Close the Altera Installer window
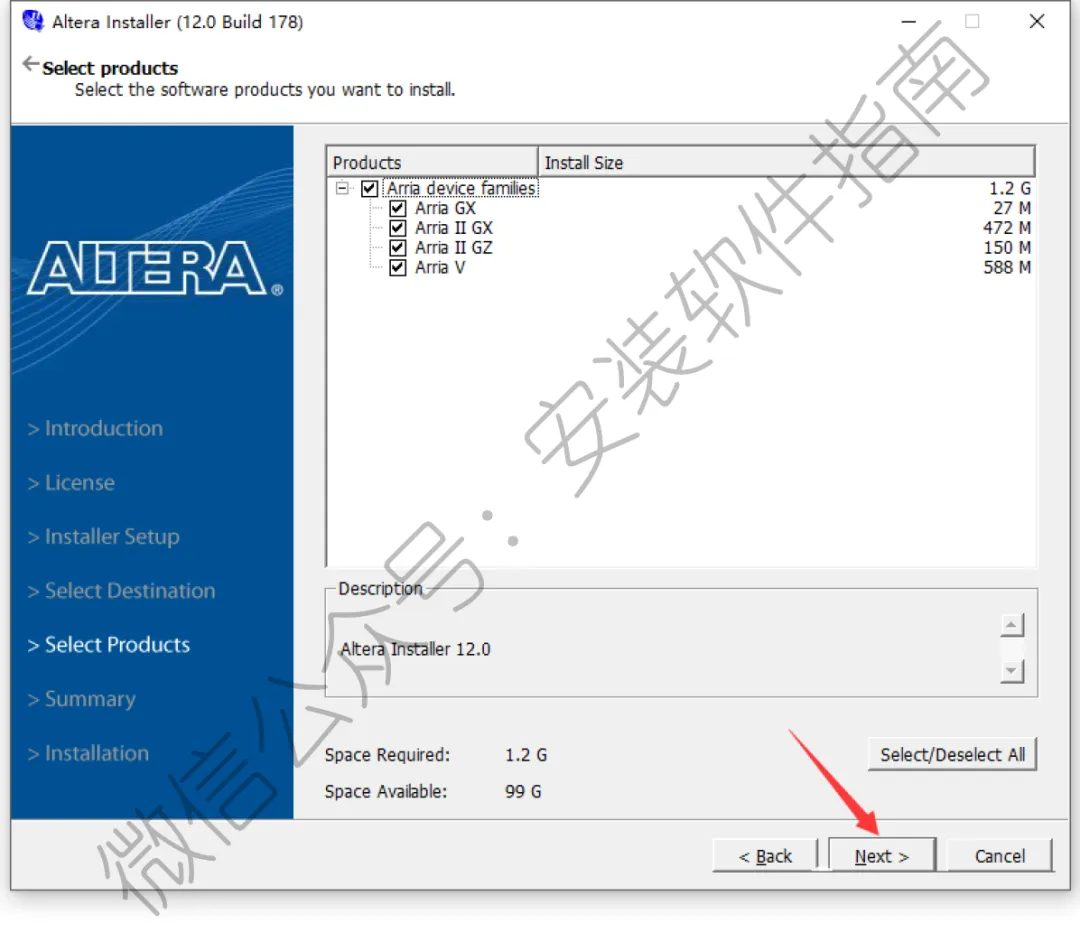The height and width of the screenshot is (933, 1080). click(1037, 21)
